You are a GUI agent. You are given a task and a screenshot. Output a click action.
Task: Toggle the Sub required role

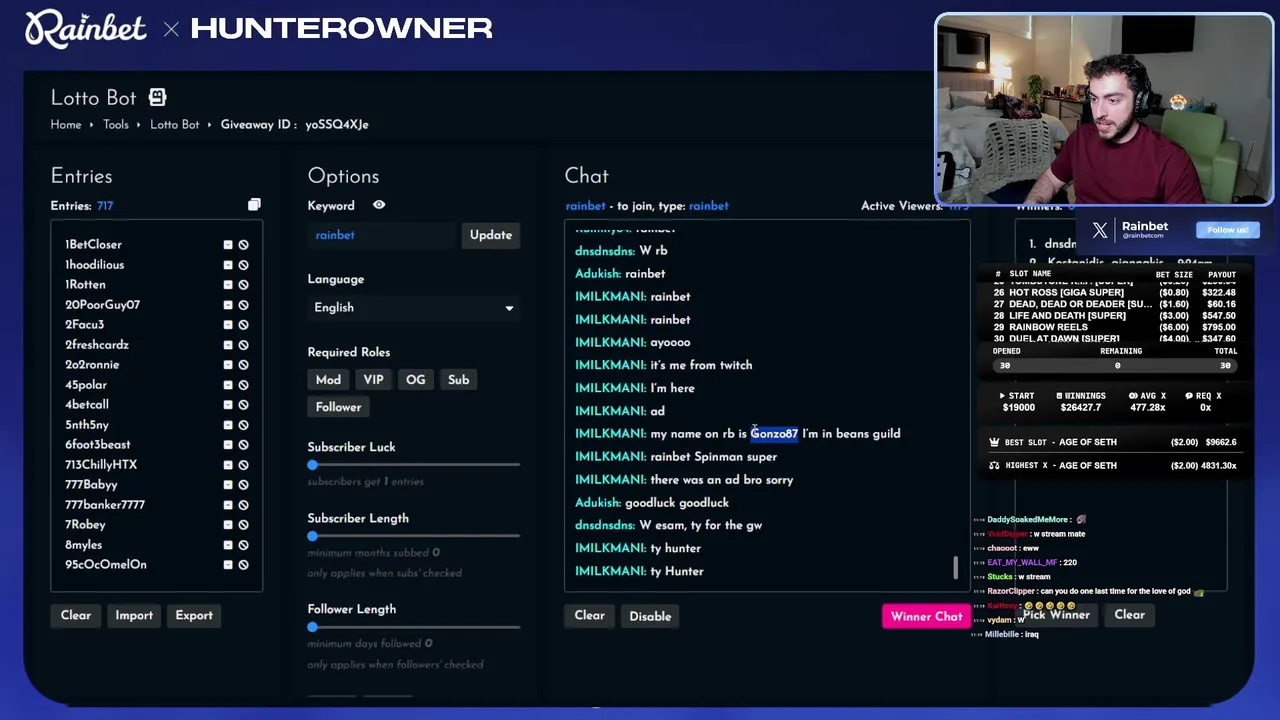click(459, 379)
